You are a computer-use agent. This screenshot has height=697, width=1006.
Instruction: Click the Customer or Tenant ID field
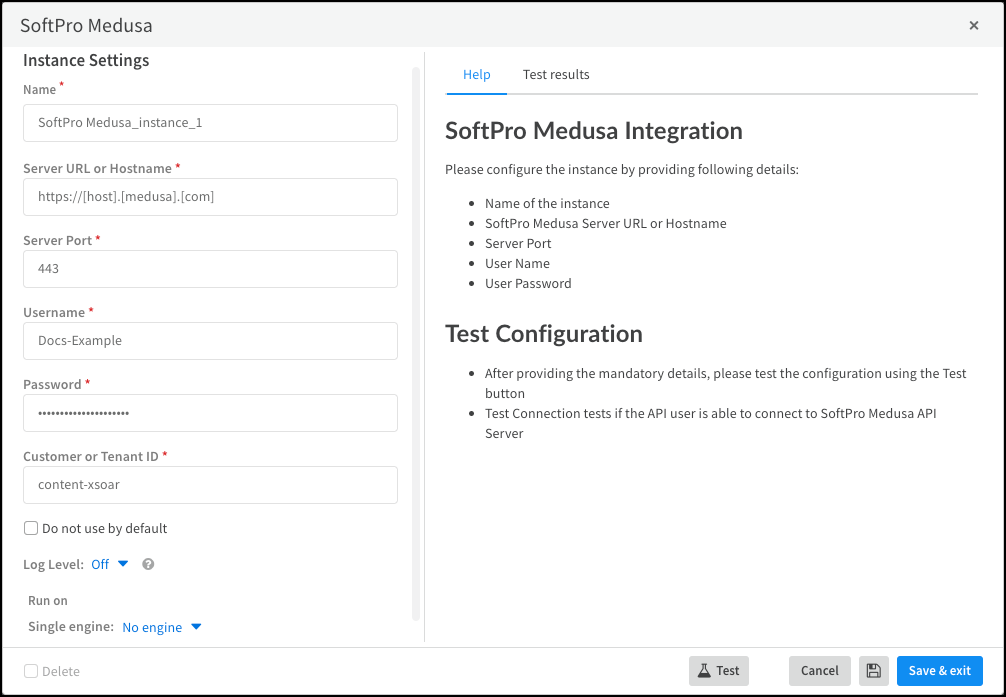coord(210,485)
